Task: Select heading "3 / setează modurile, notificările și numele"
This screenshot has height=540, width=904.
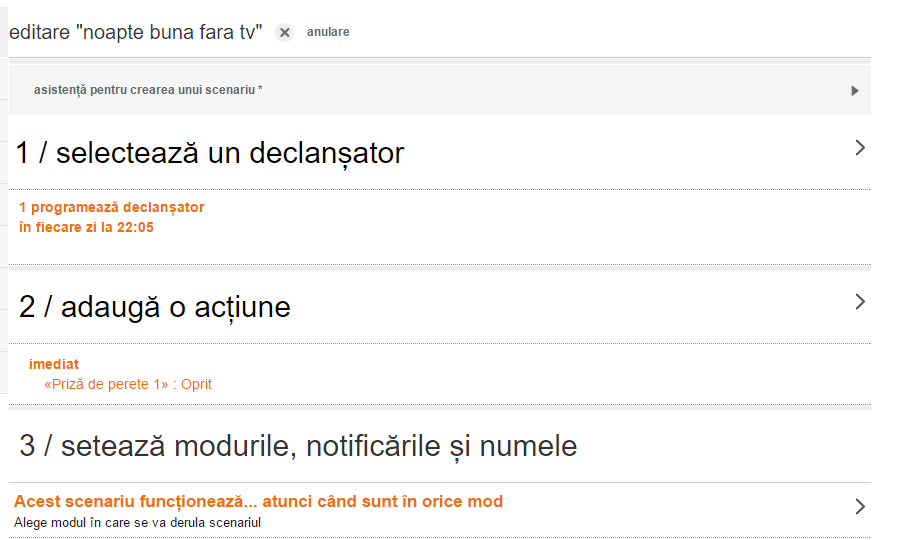Action: click(298, 445)
